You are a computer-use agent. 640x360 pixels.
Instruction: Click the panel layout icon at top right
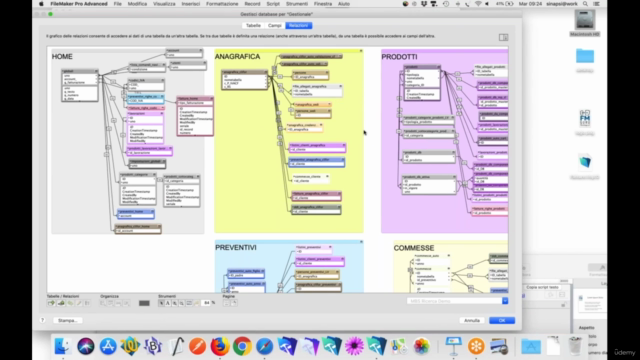pyautogui.click(x=503, y=38)
